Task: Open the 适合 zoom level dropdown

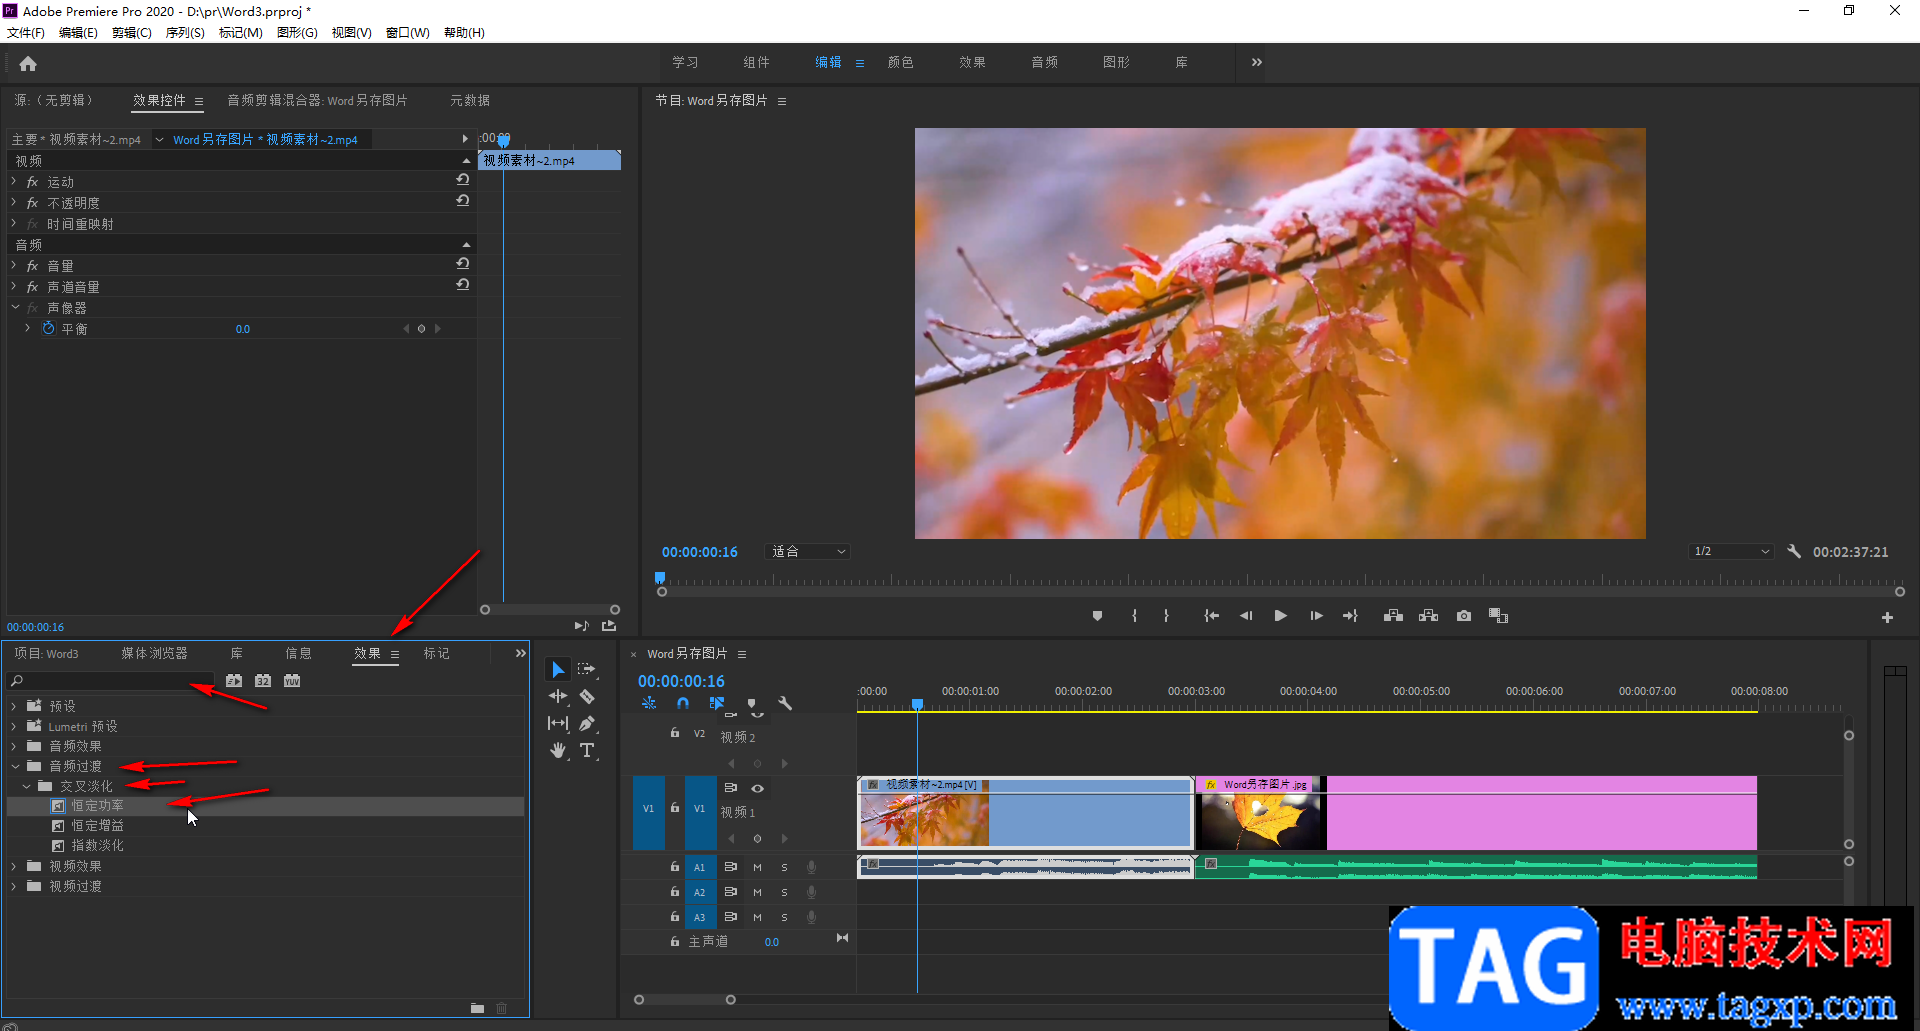Action: click(808, 551)
